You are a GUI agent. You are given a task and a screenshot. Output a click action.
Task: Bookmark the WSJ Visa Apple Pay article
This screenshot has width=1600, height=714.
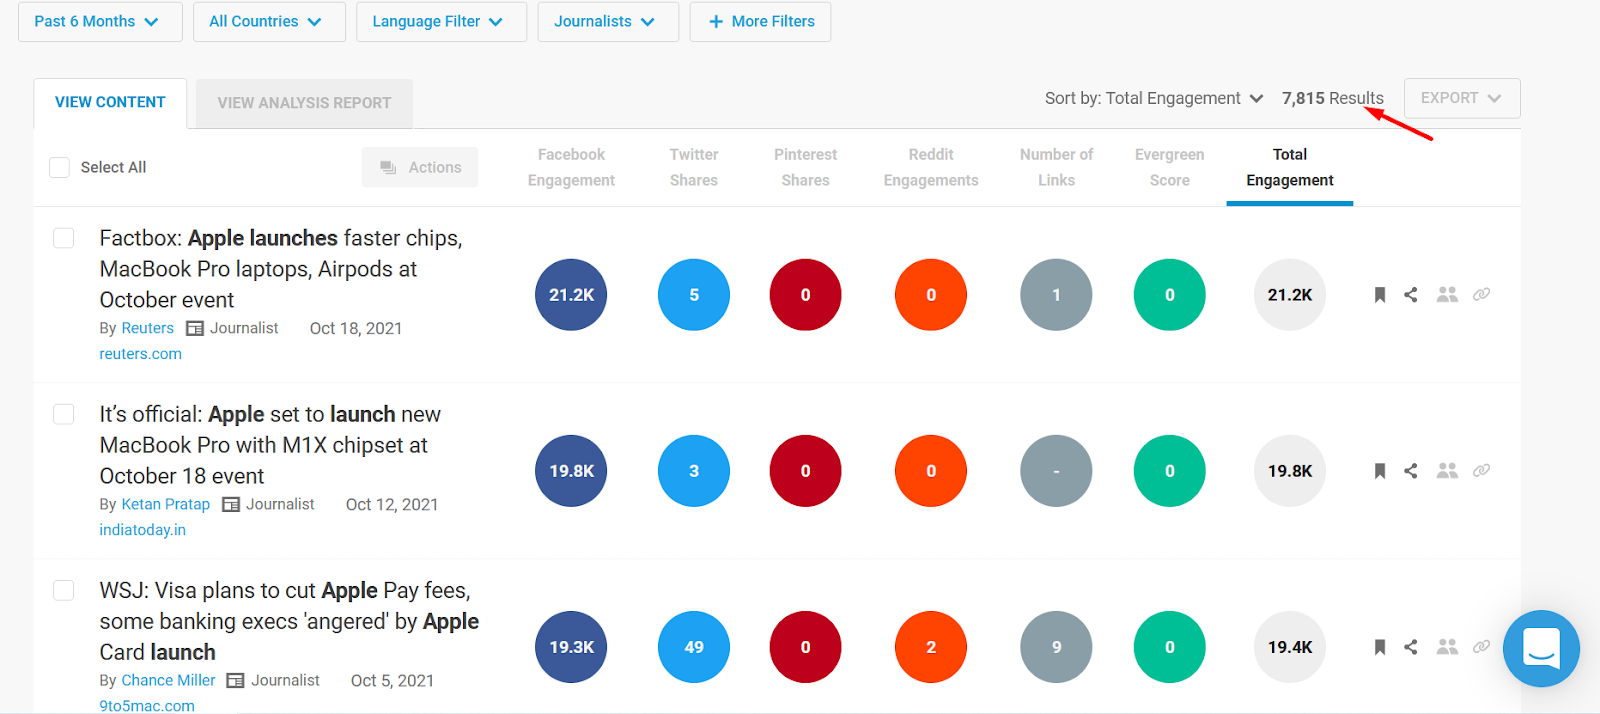click(1380, 647)
